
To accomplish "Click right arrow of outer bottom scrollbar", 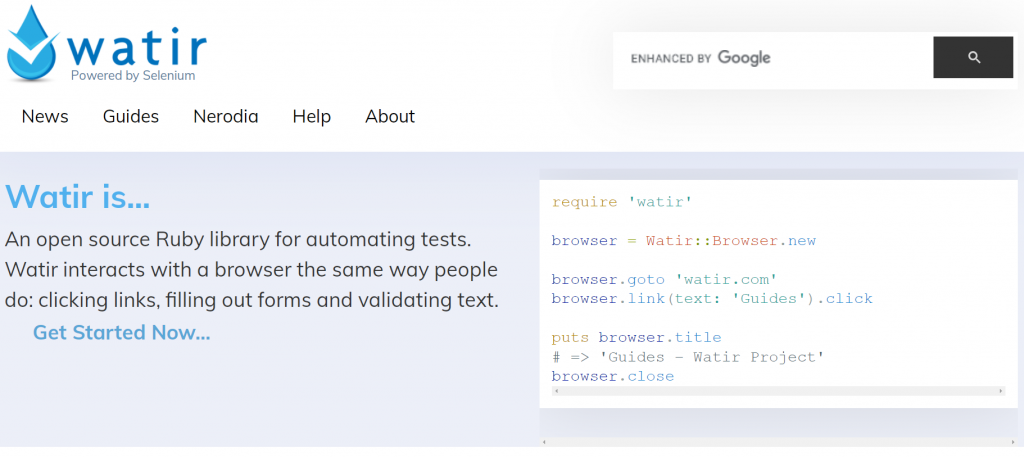I will pos(1013,442).
